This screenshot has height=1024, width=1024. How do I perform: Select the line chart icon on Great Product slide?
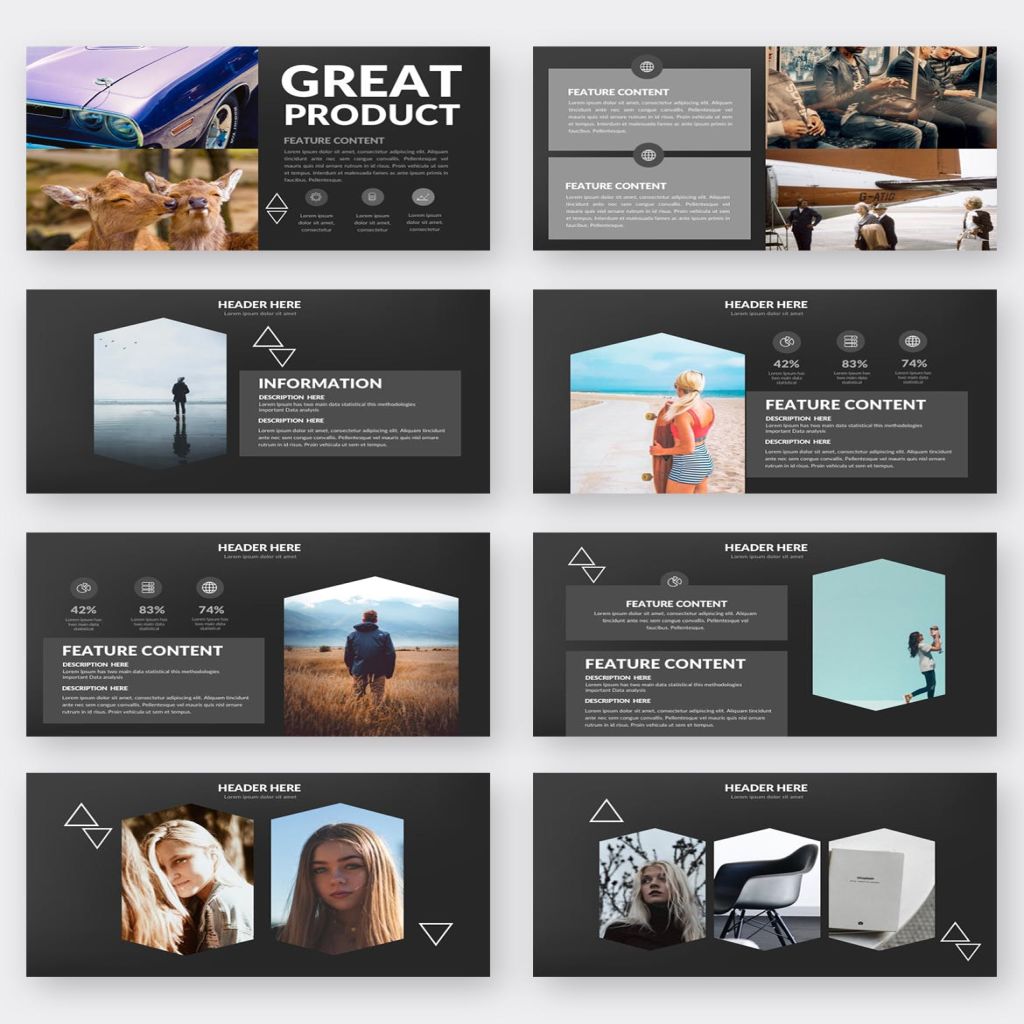point(423,197)
